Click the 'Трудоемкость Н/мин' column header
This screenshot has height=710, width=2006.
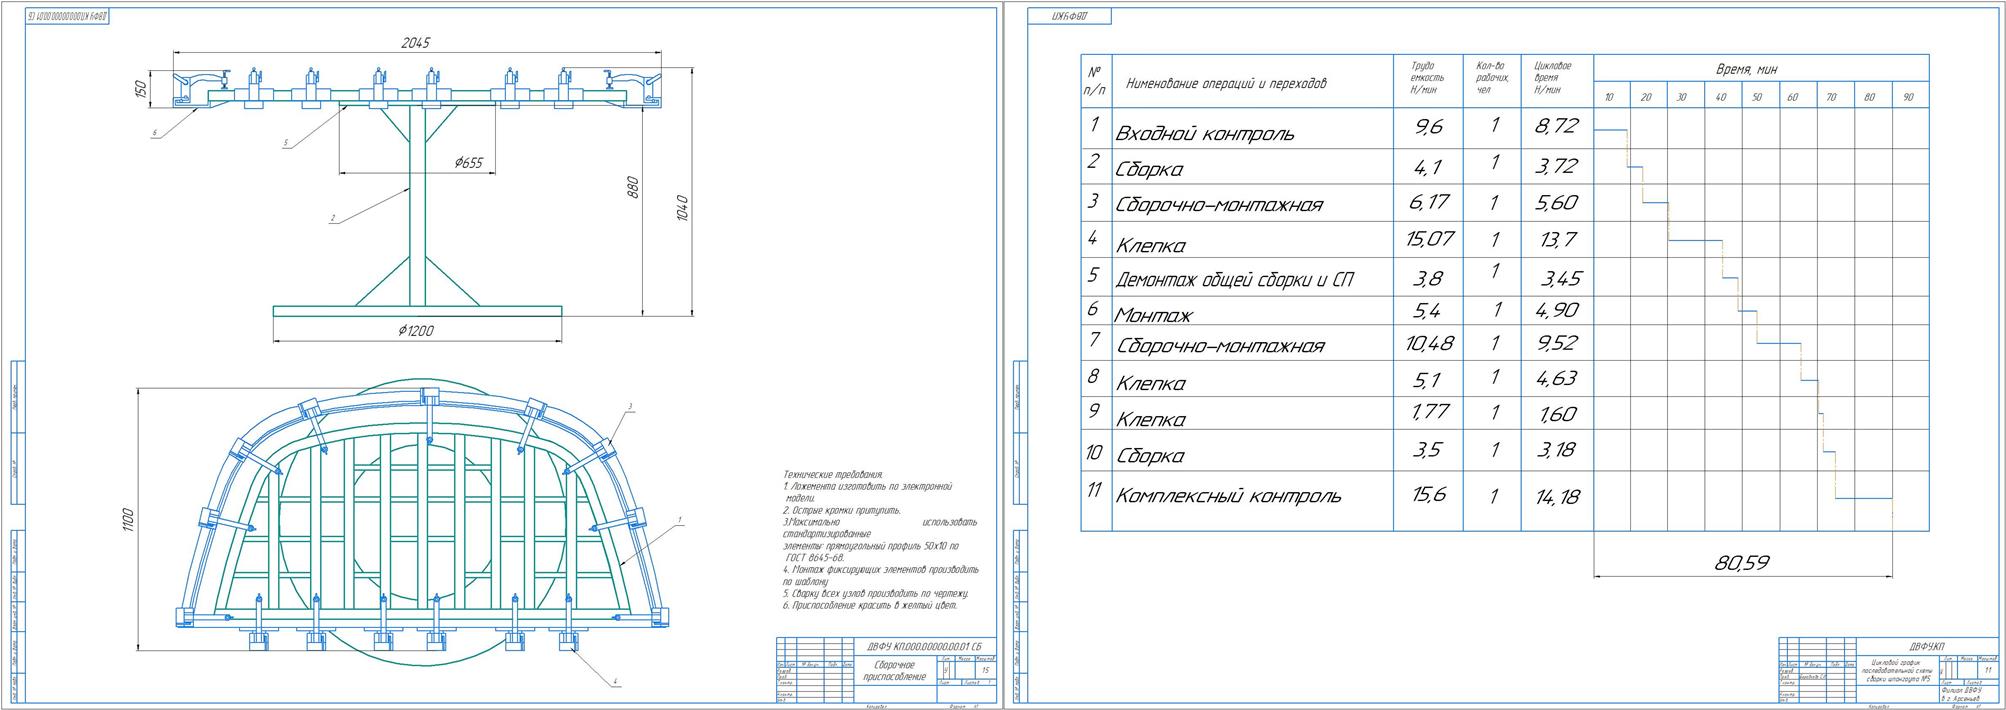tap(1427, 77)
